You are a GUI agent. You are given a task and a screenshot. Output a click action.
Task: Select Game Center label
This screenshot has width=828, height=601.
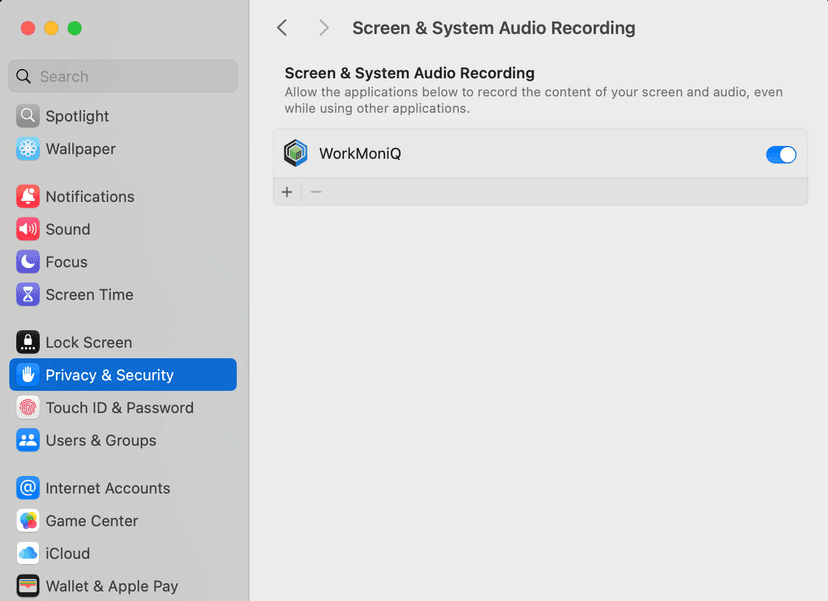point(92,521)
